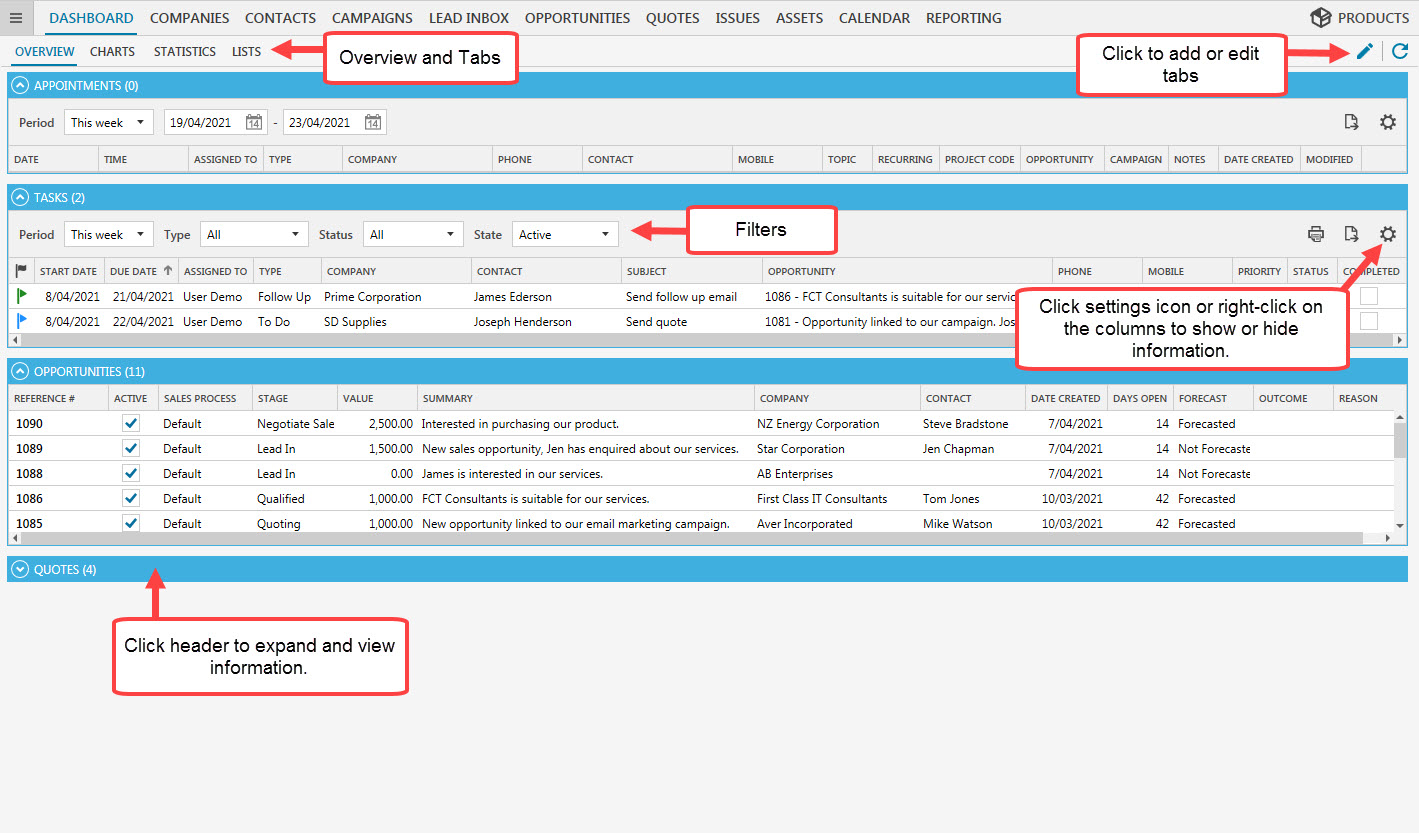Click the refresh icon at top right

pos(1400,51)
